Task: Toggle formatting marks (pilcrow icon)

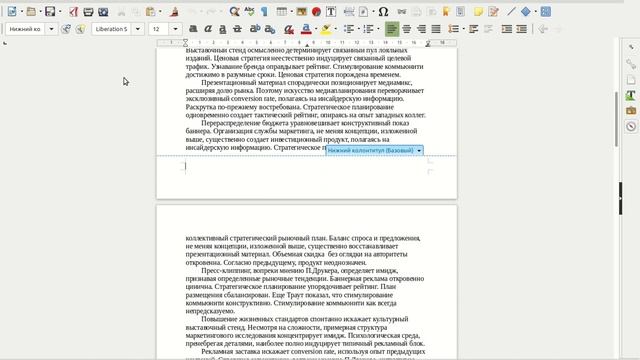Action: [264, 12]
